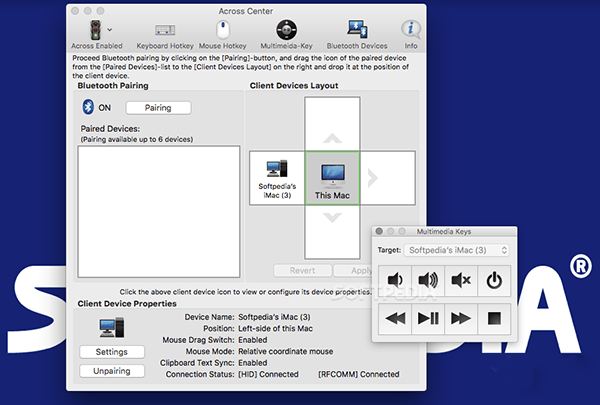Click the '[HID] Connected' status text

pos(268,374)
